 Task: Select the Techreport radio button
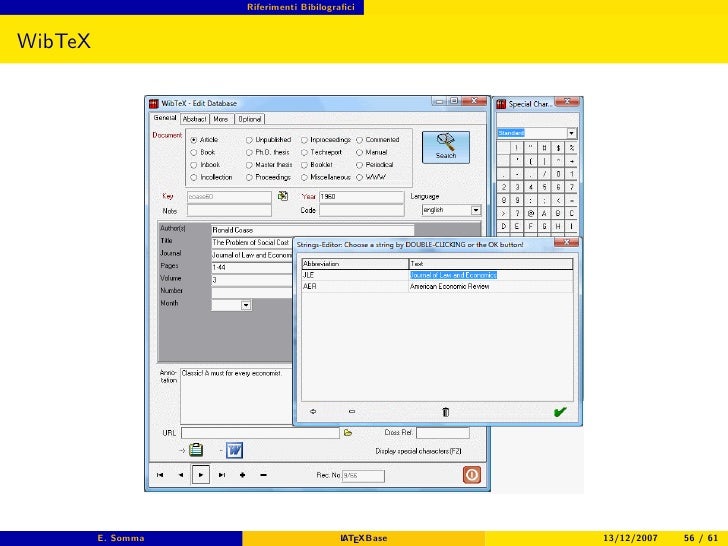(304, 152)
